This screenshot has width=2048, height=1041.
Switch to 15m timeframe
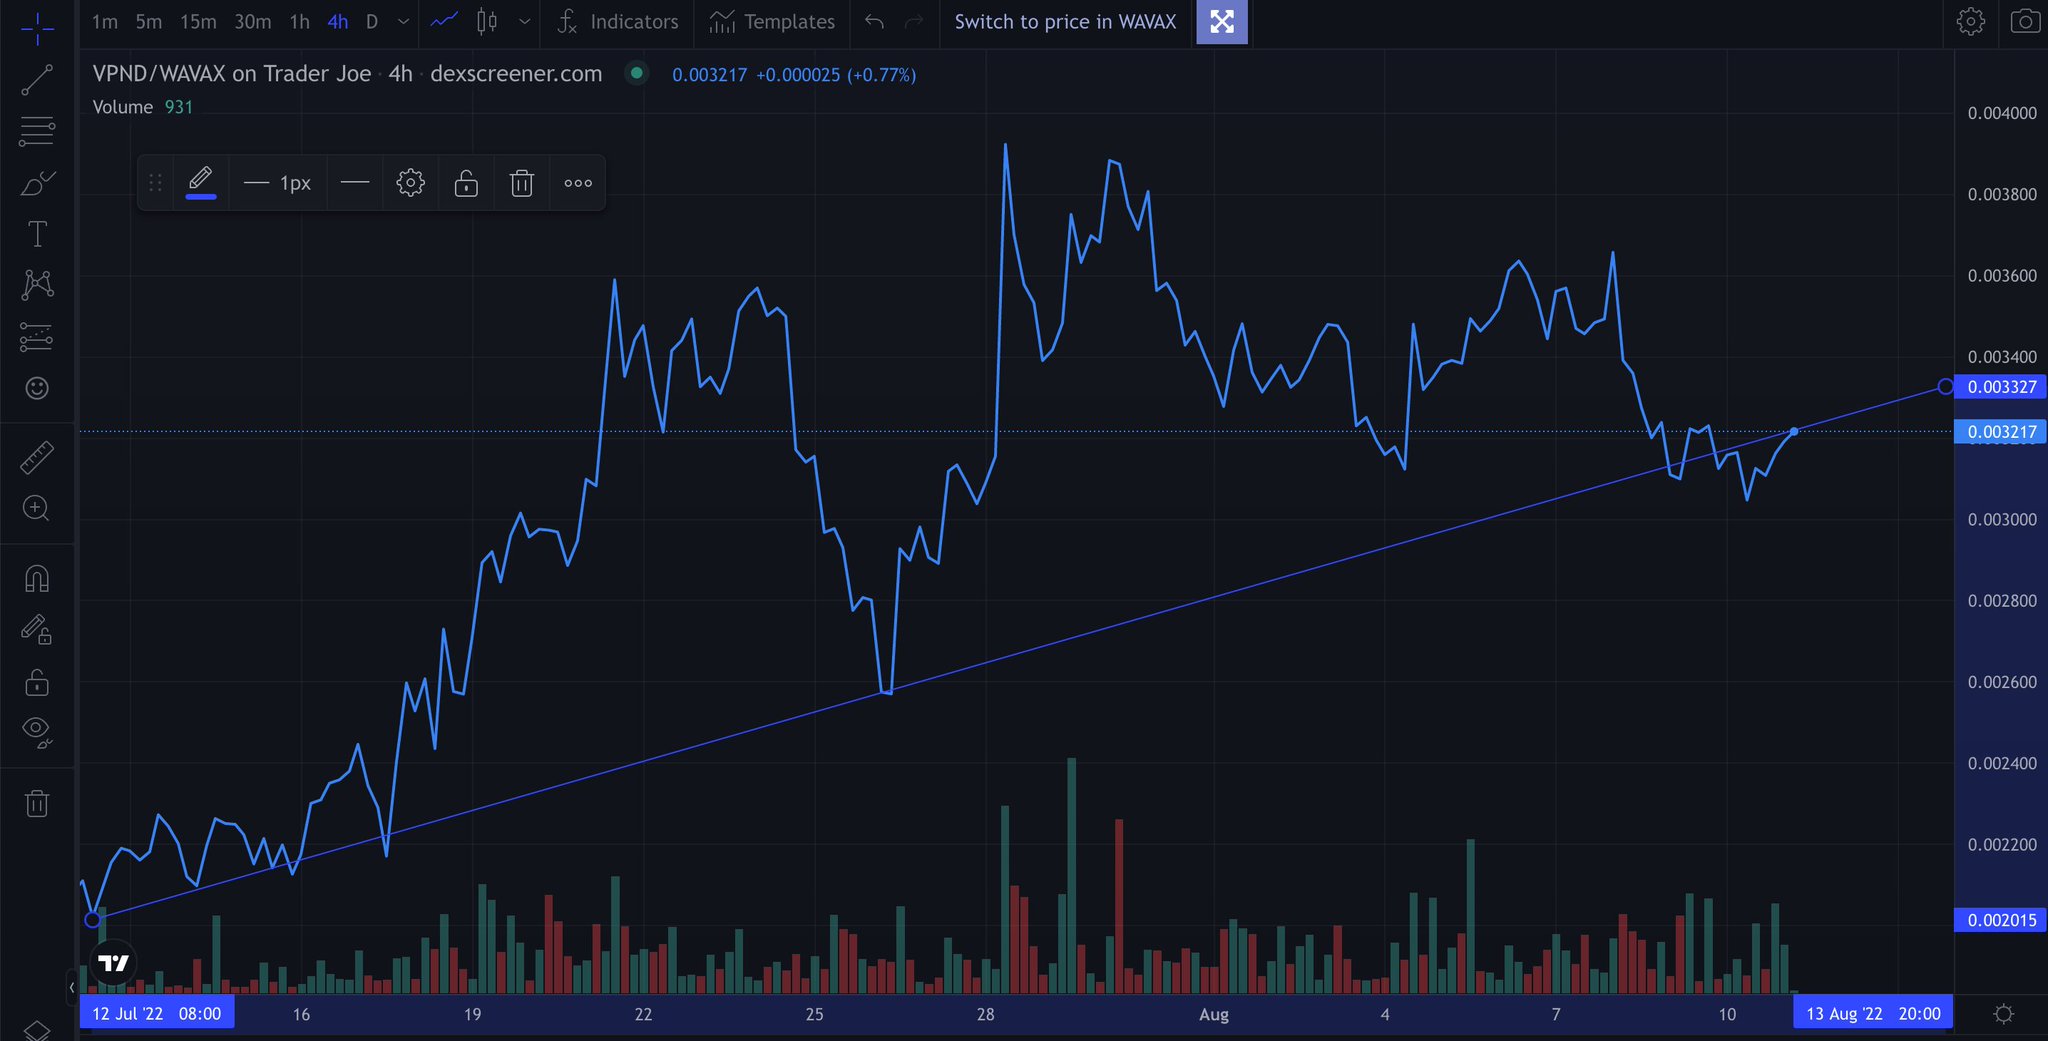pos(198,22)
